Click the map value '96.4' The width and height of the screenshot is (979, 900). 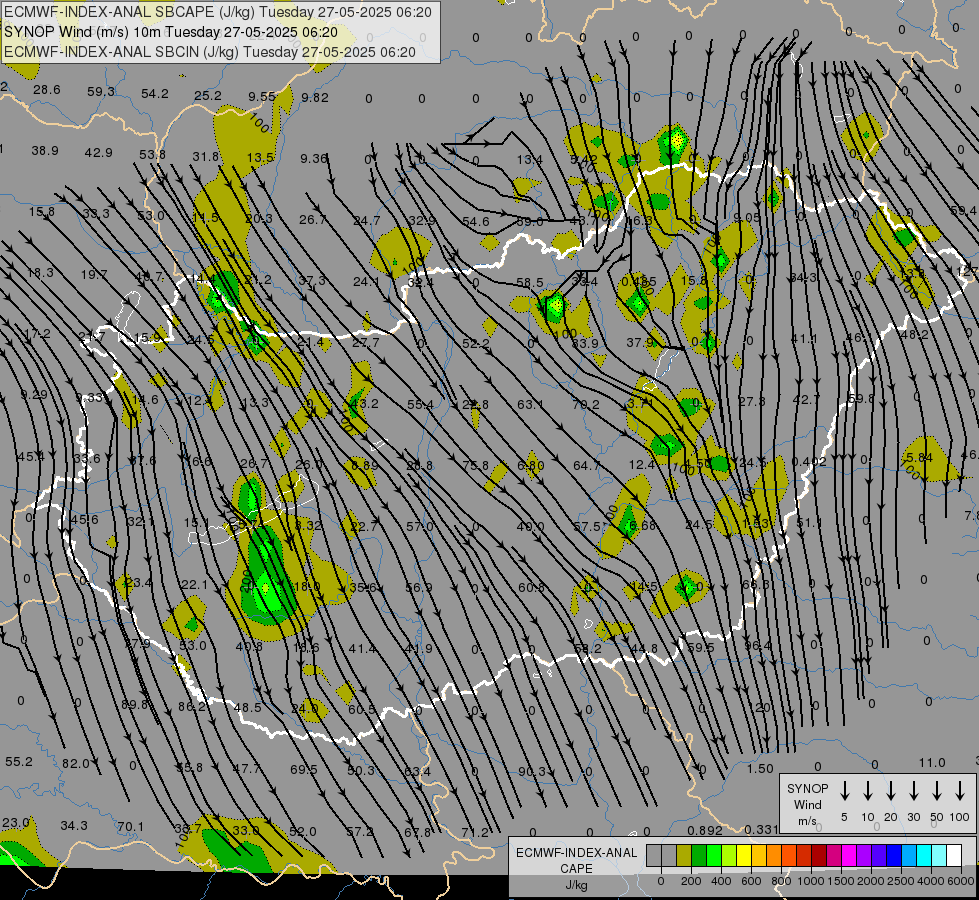coord(757,645)
